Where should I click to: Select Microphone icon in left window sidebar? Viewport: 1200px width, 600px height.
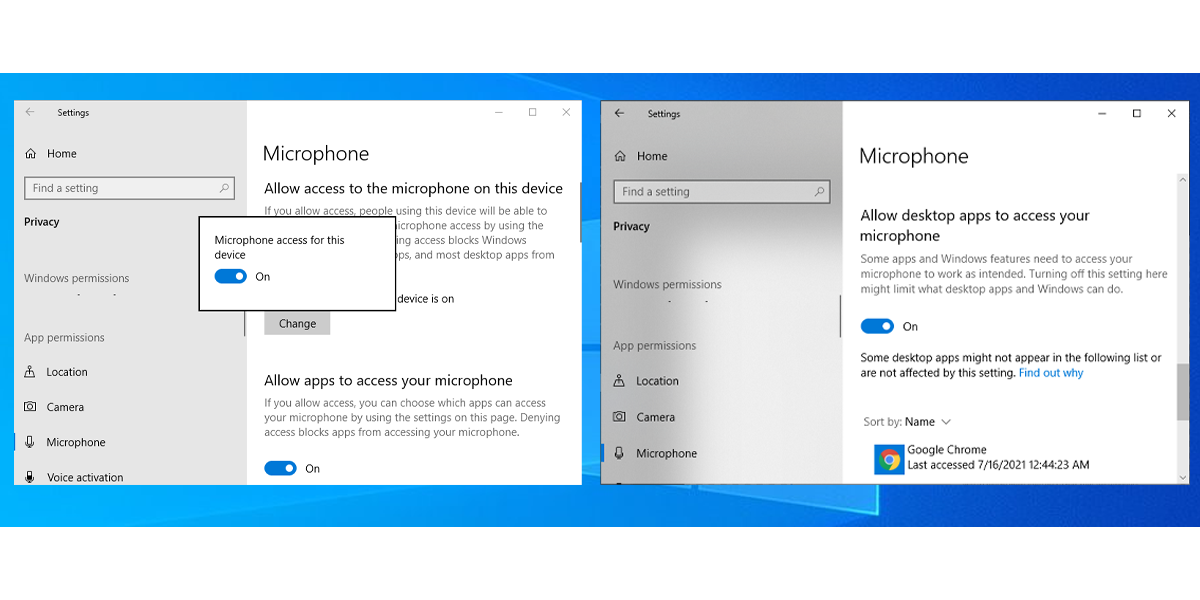pos(30,442)
